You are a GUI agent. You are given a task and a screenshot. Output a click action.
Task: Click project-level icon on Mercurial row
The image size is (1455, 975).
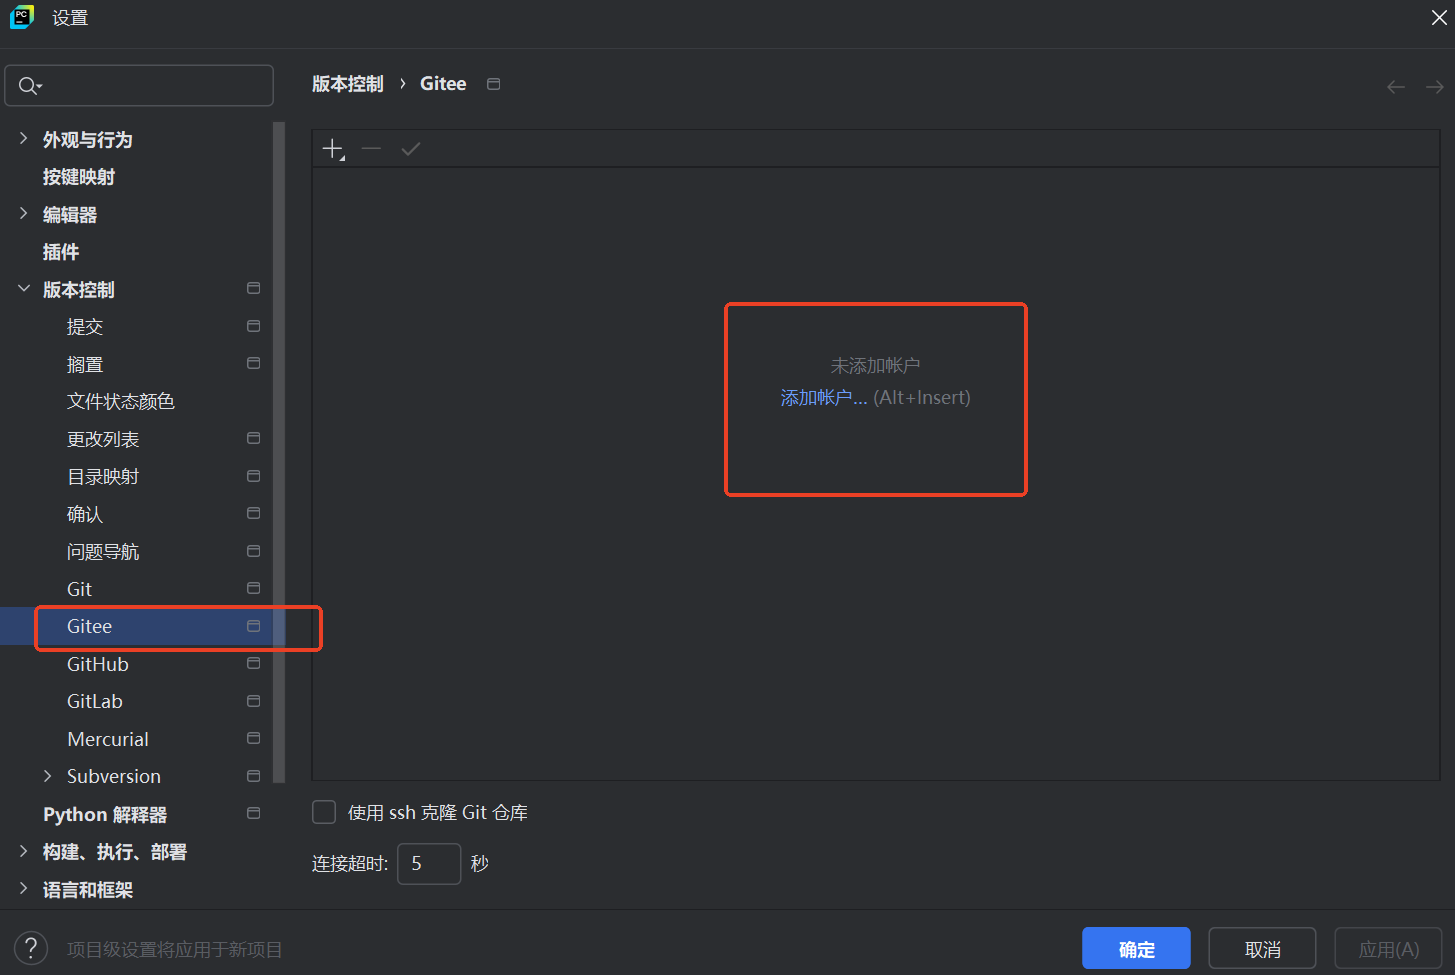253,738
